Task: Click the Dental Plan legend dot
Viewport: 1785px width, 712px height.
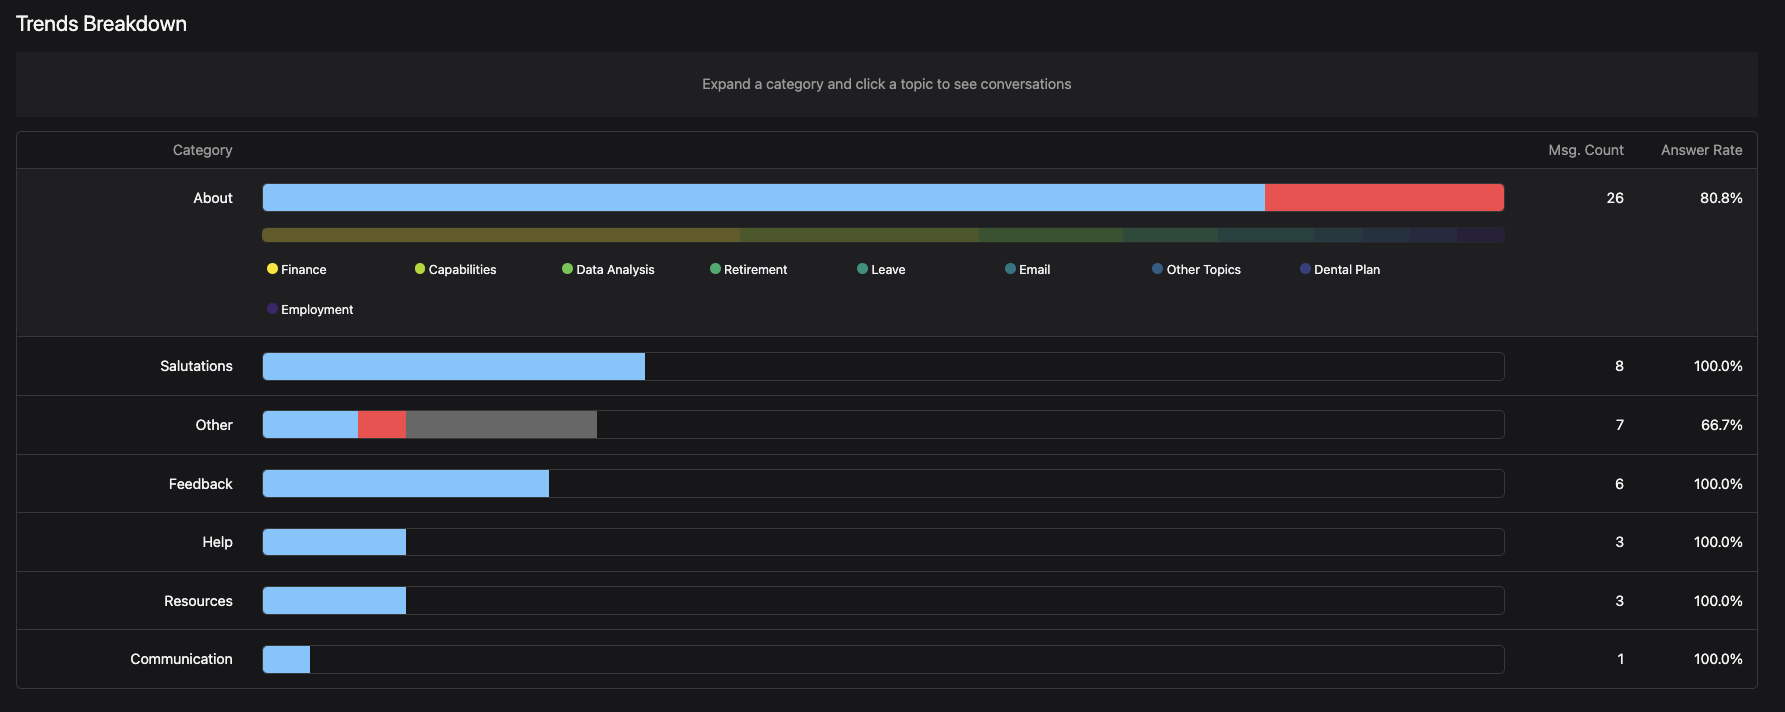Action: coord(1305,269)
